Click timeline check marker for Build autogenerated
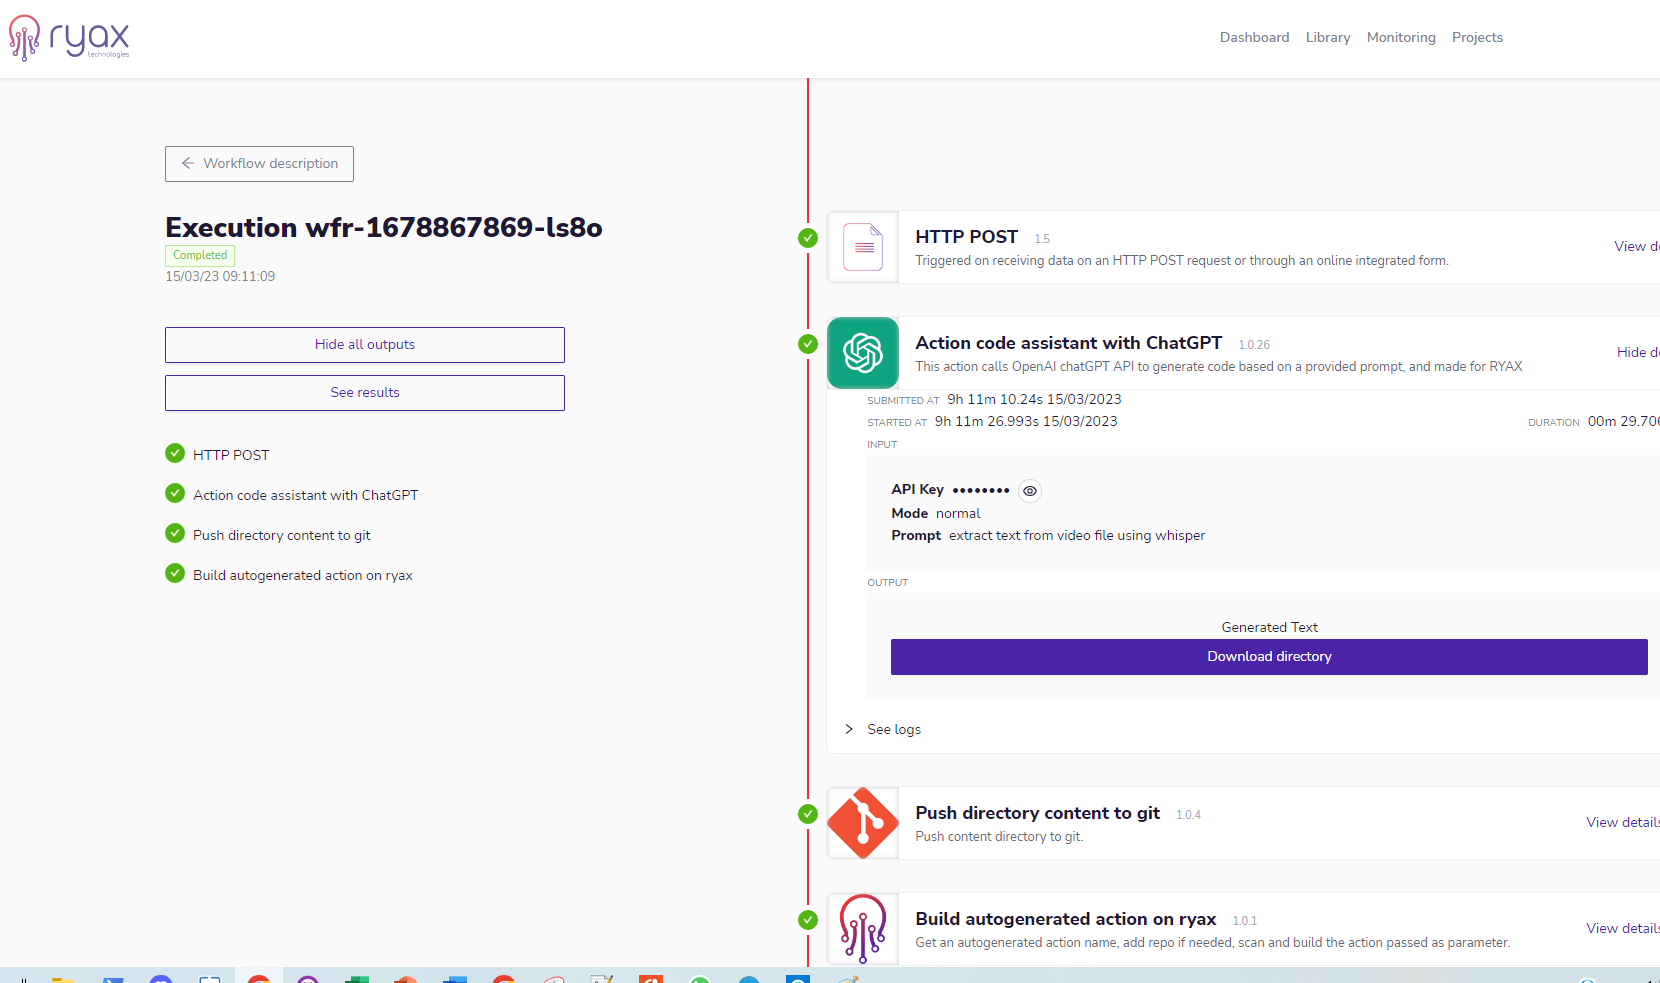Screen dimensions: 1660x983 click(808, 920)
